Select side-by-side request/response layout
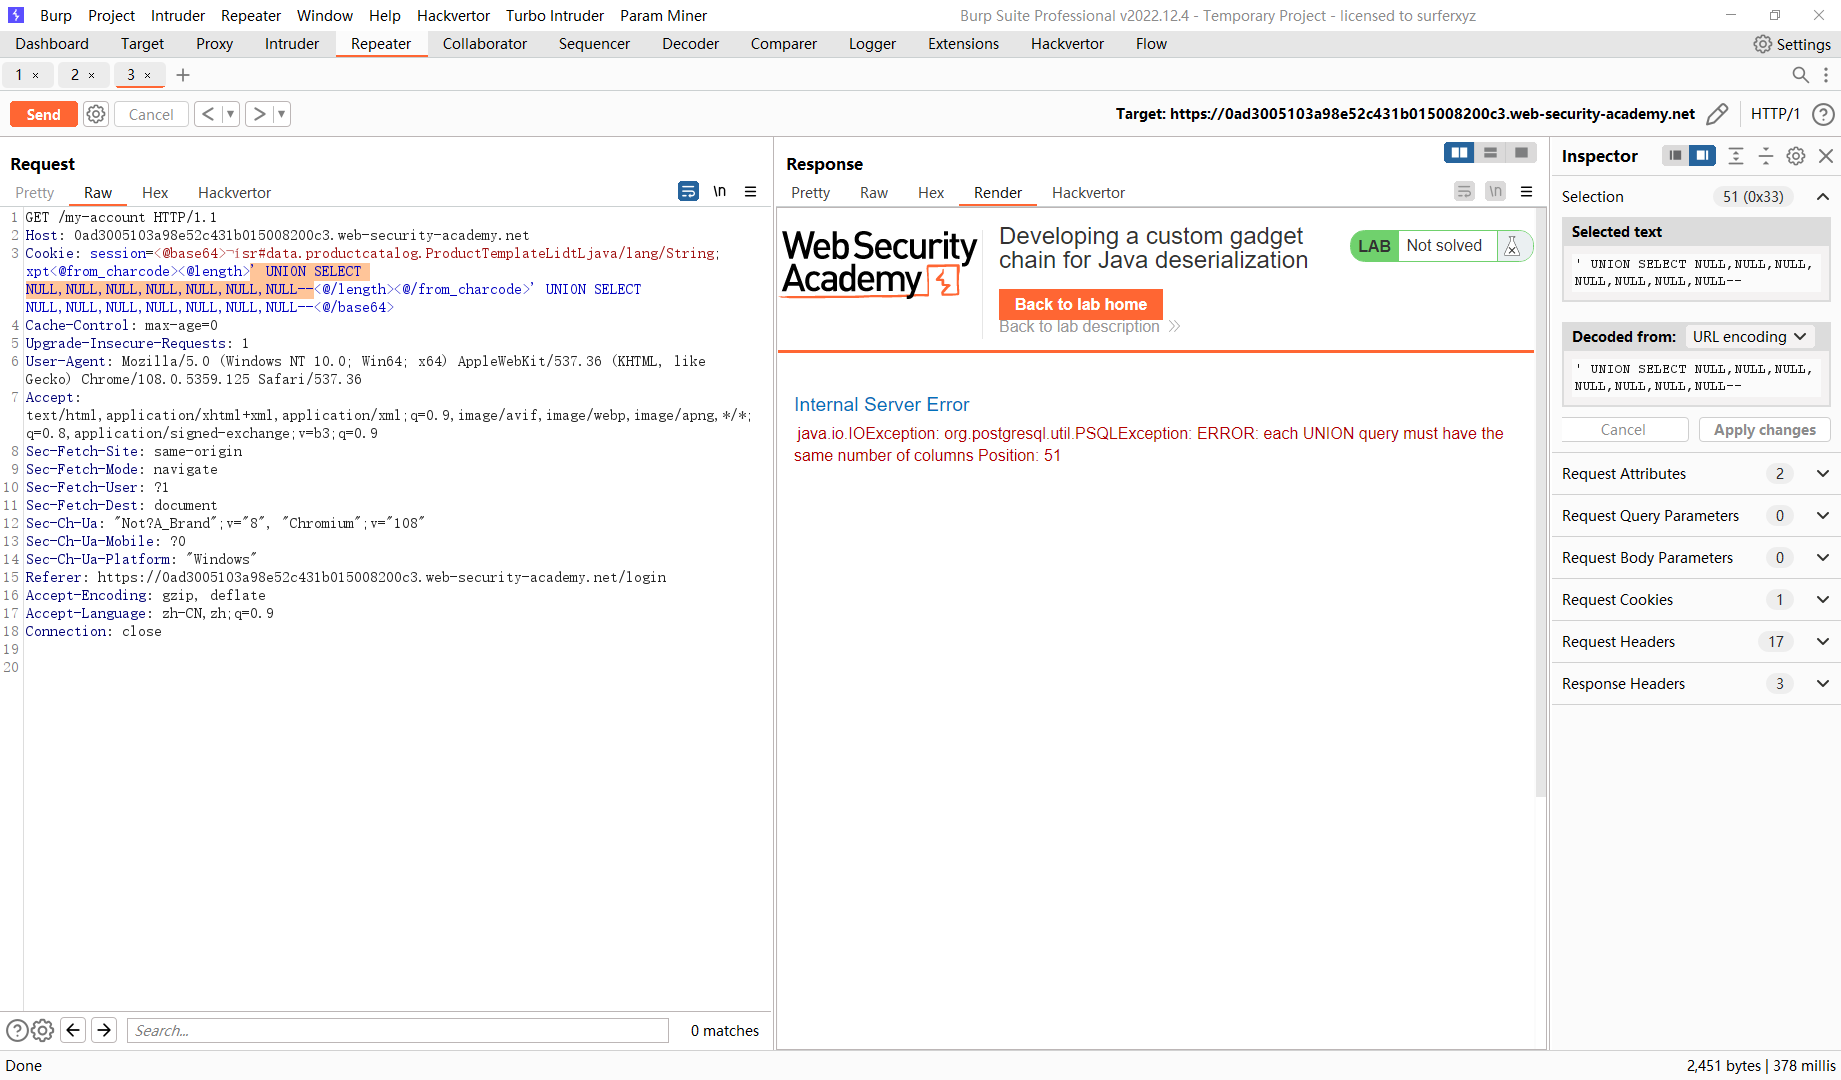 point(1459,152)
